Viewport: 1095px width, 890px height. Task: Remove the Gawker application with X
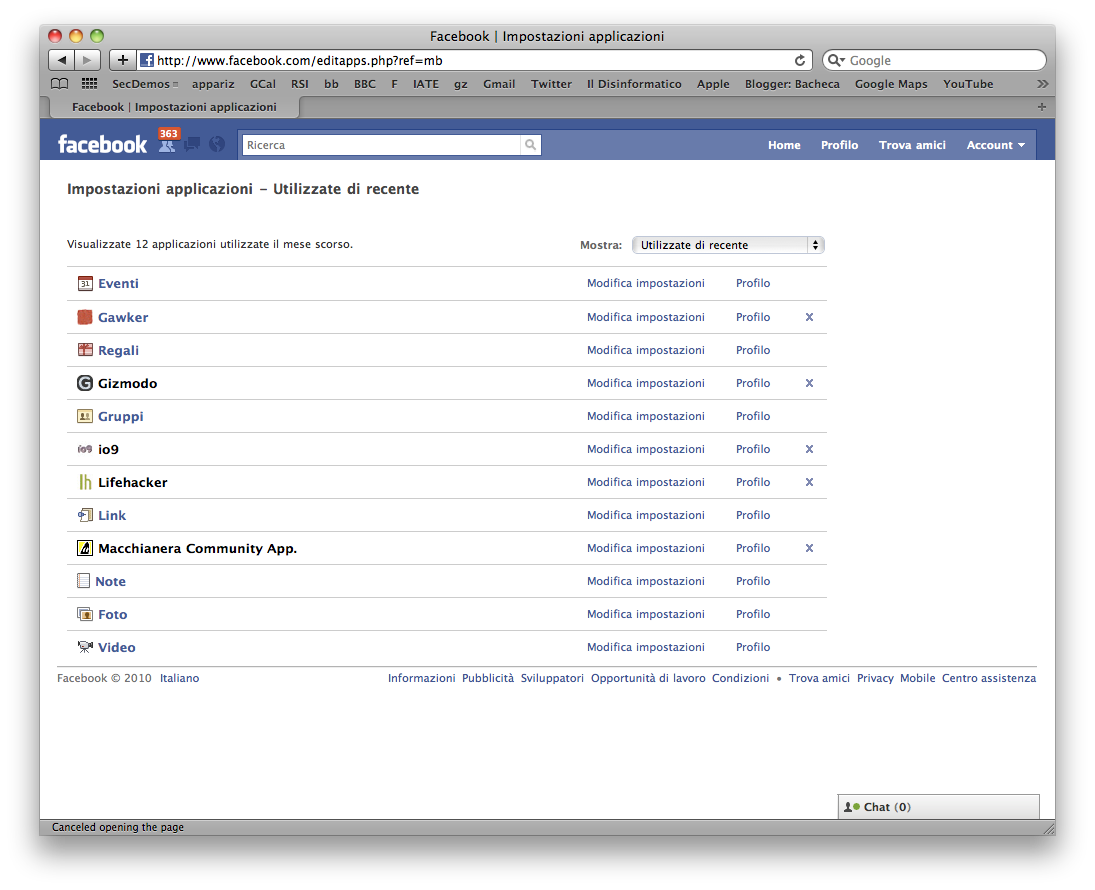click(x=809, y=317)
